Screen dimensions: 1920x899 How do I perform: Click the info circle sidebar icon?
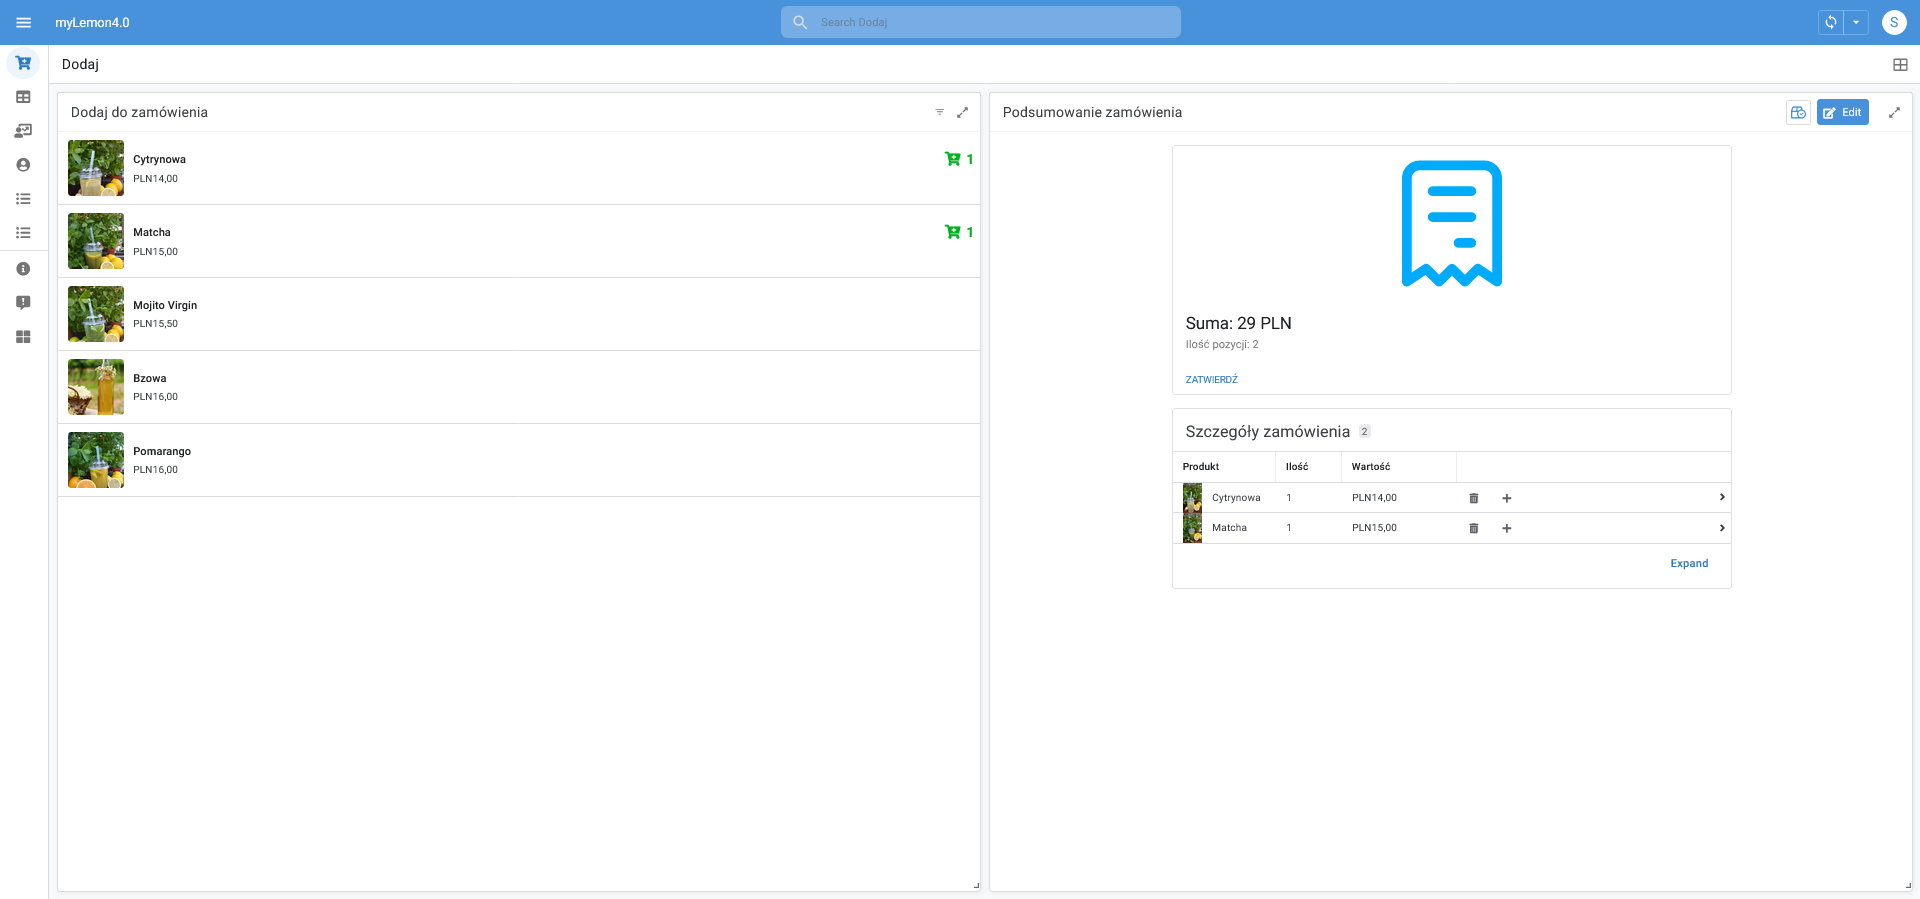click(x=23, y=269)
